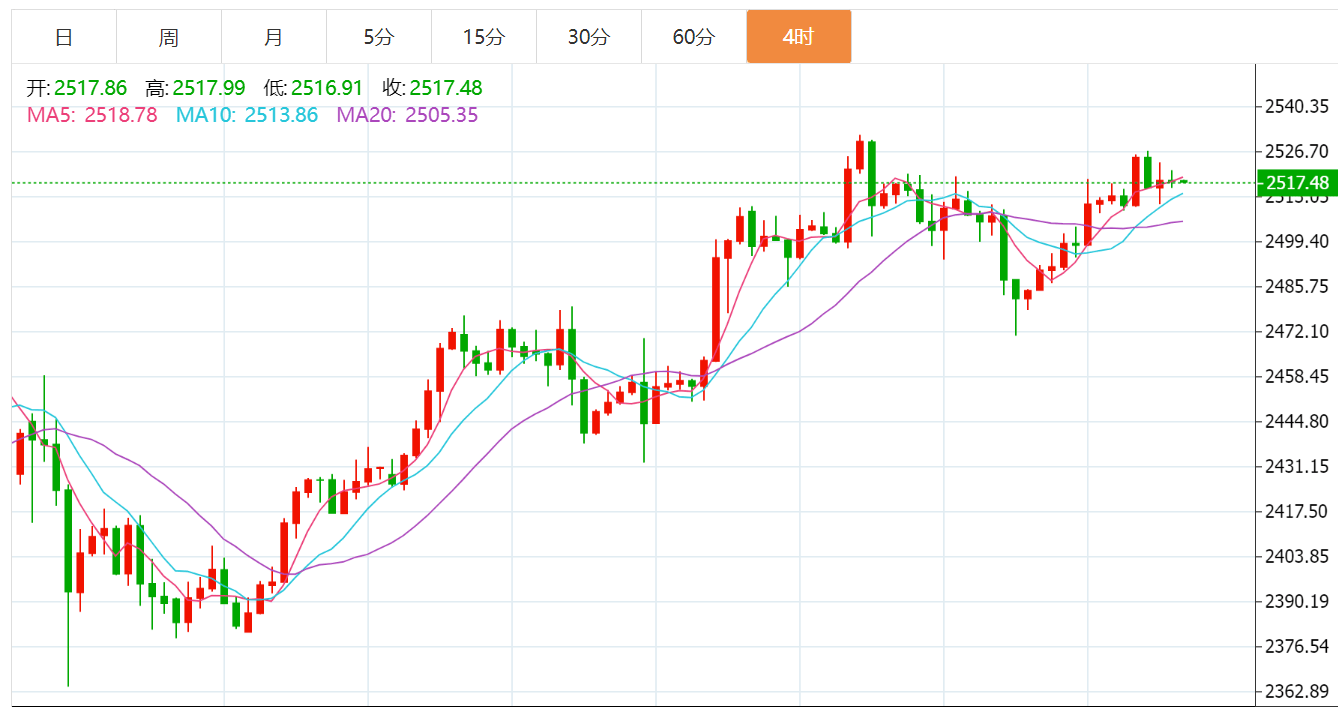
Task: Switch to the 日 daily chart tab
Action: tap(64, 37)
